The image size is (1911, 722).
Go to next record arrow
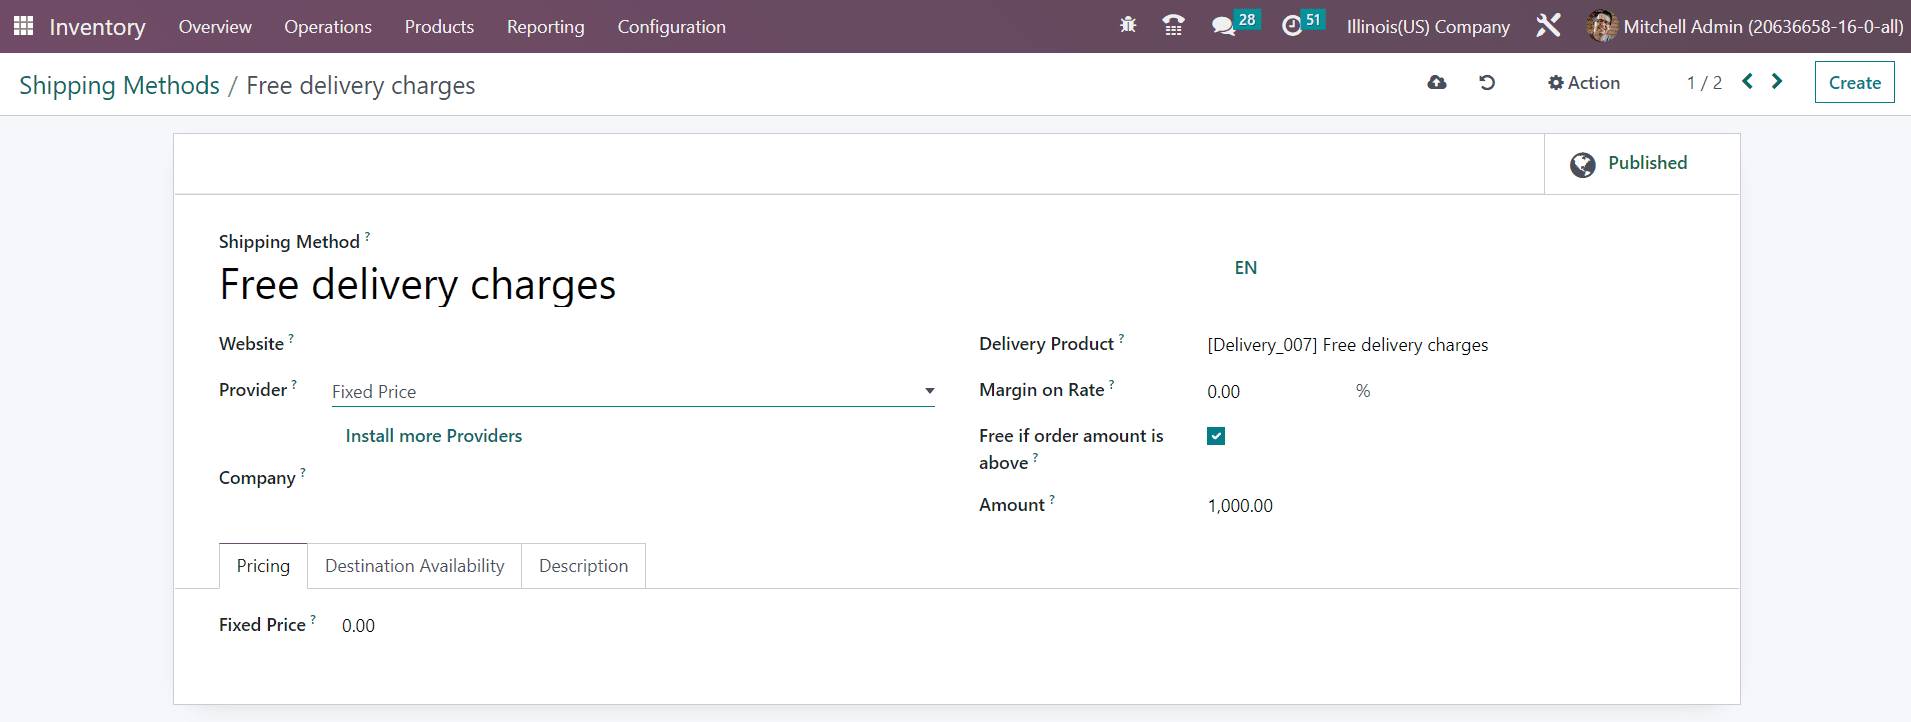tap(1777, 82)
